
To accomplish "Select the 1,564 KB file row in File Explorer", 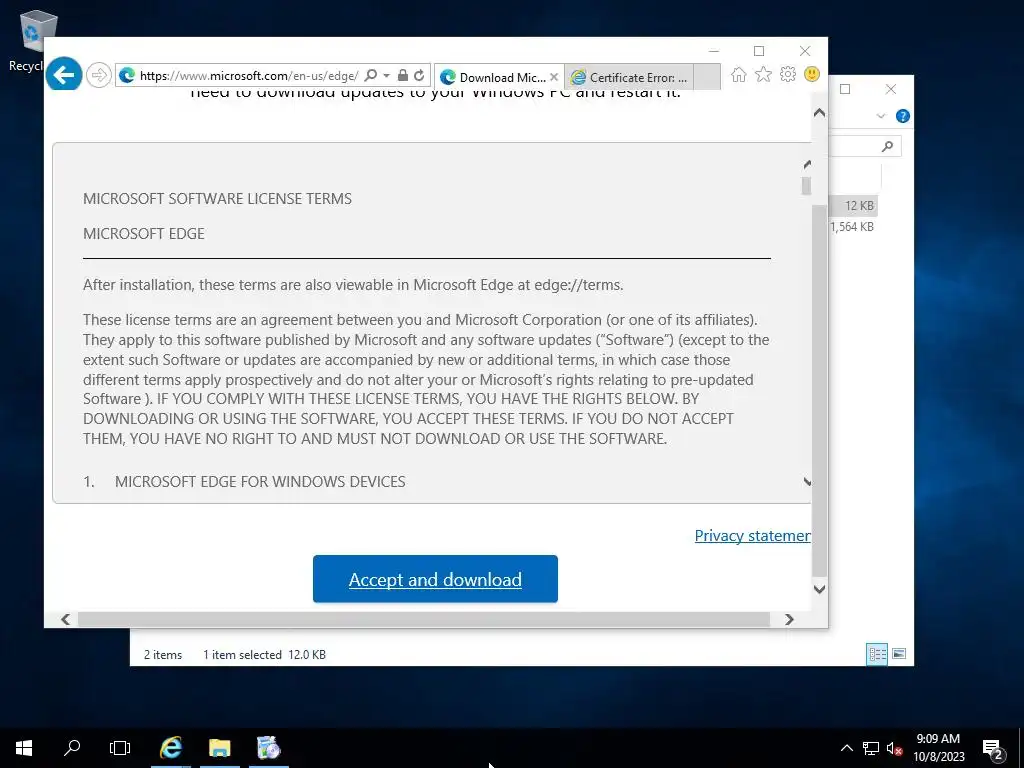I will point(853,227).
